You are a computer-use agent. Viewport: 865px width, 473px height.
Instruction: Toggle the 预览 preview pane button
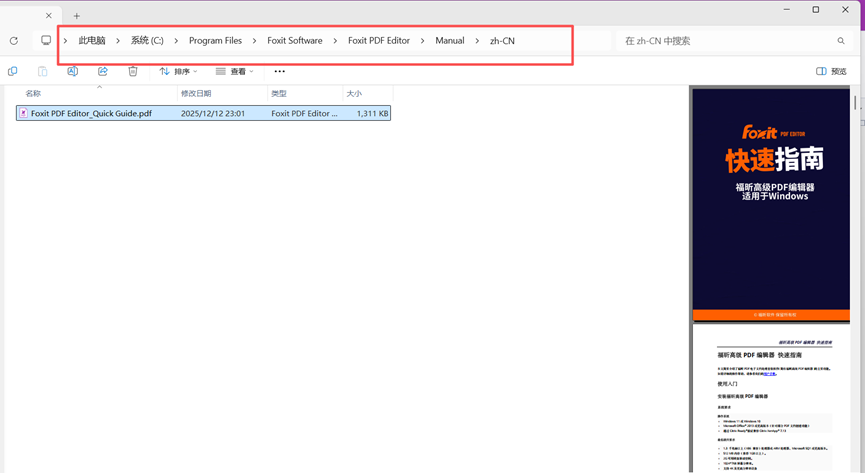(831, 72)
